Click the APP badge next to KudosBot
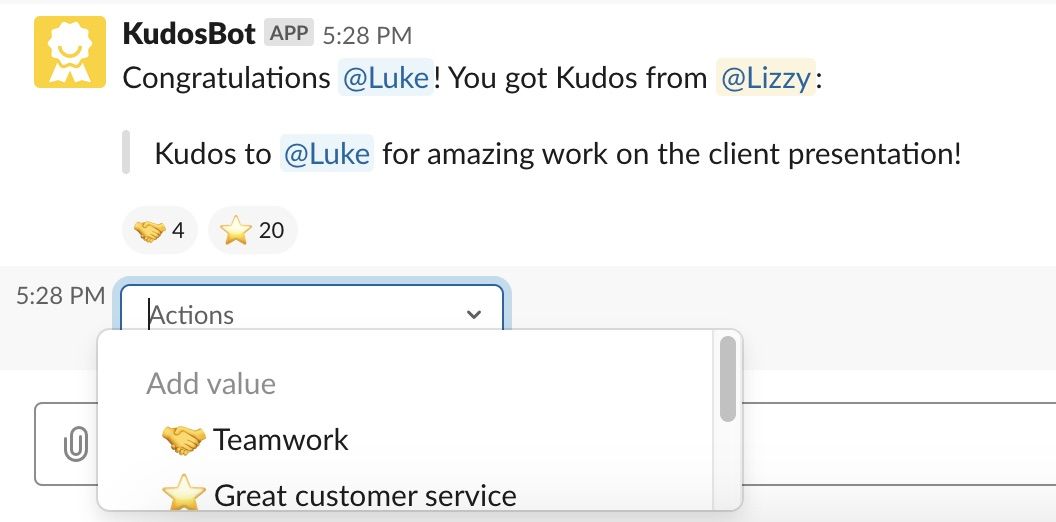Image resolution: width=1056 pixels, height=522 pixels. point(289,33)
